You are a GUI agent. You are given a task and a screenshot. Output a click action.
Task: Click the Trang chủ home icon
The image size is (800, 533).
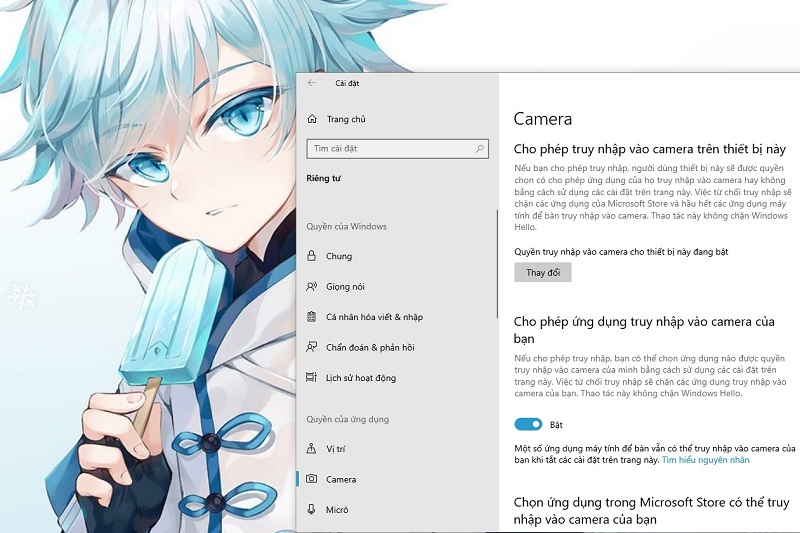click(x=312, y=119)
